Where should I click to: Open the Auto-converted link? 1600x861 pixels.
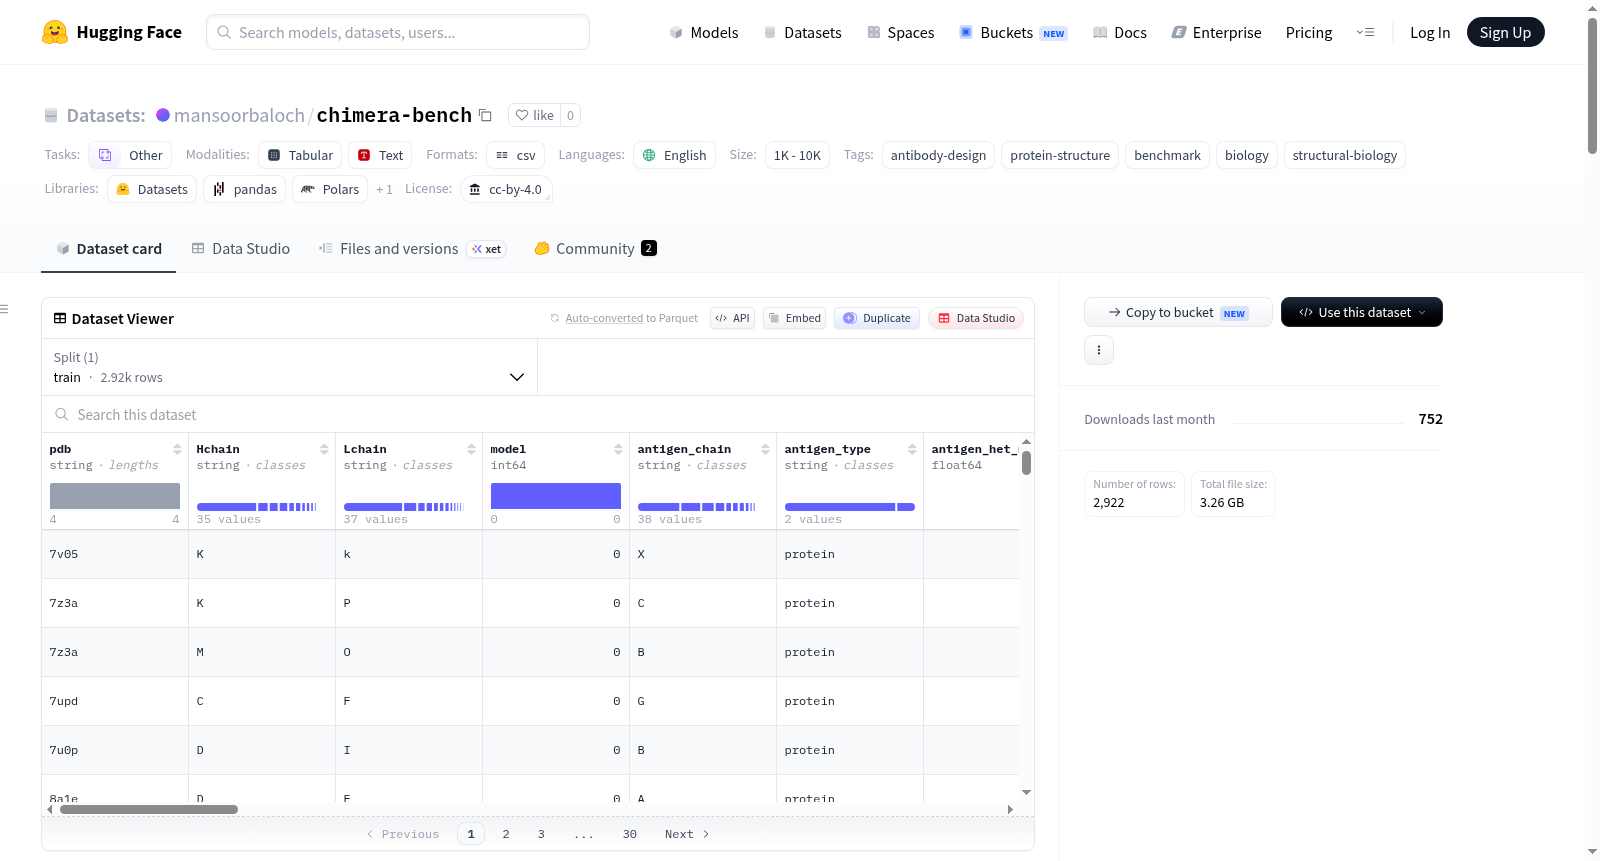604,318
